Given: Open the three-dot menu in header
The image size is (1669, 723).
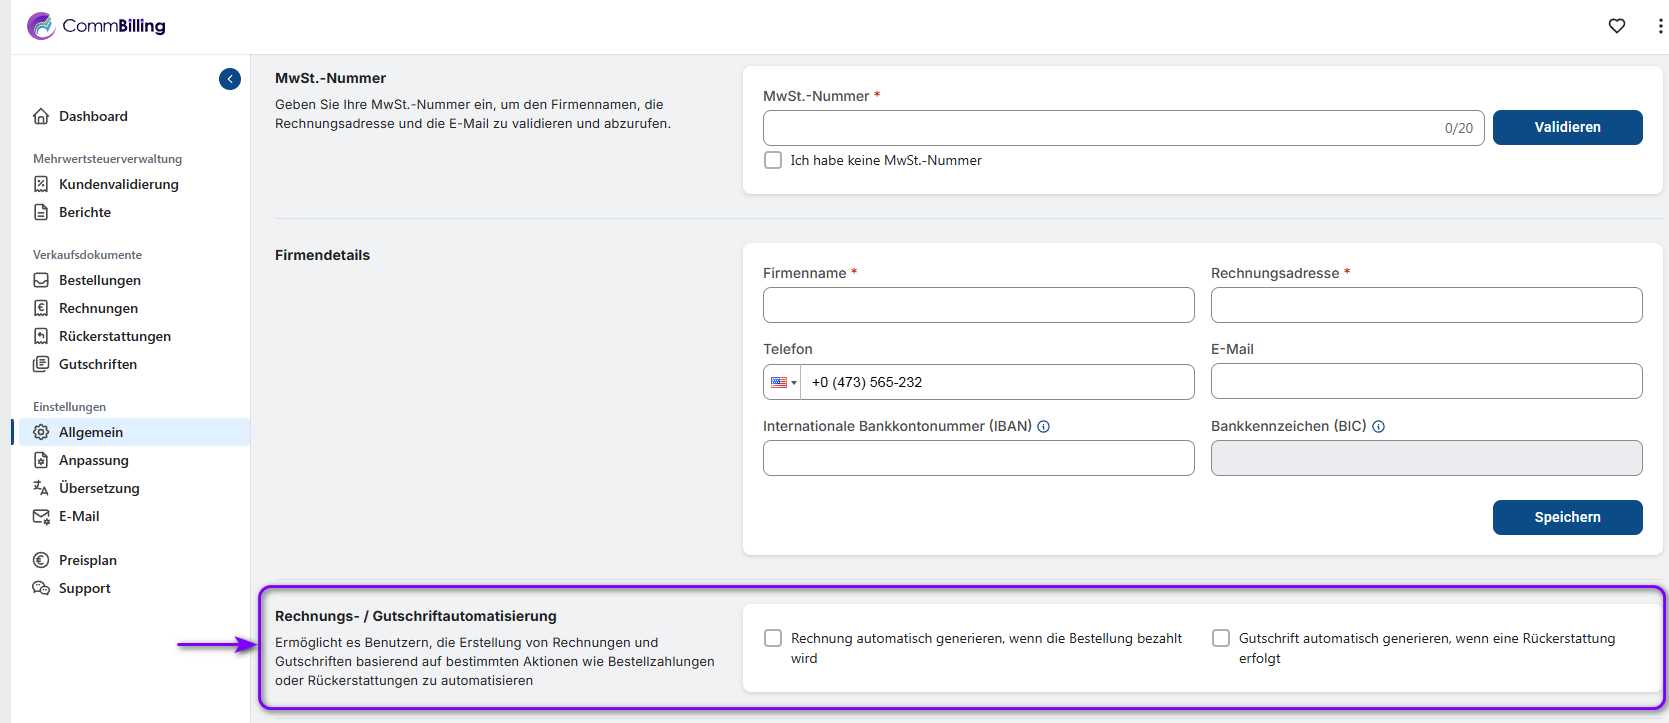Looking at the screenshot, I should coord(1660,26).
